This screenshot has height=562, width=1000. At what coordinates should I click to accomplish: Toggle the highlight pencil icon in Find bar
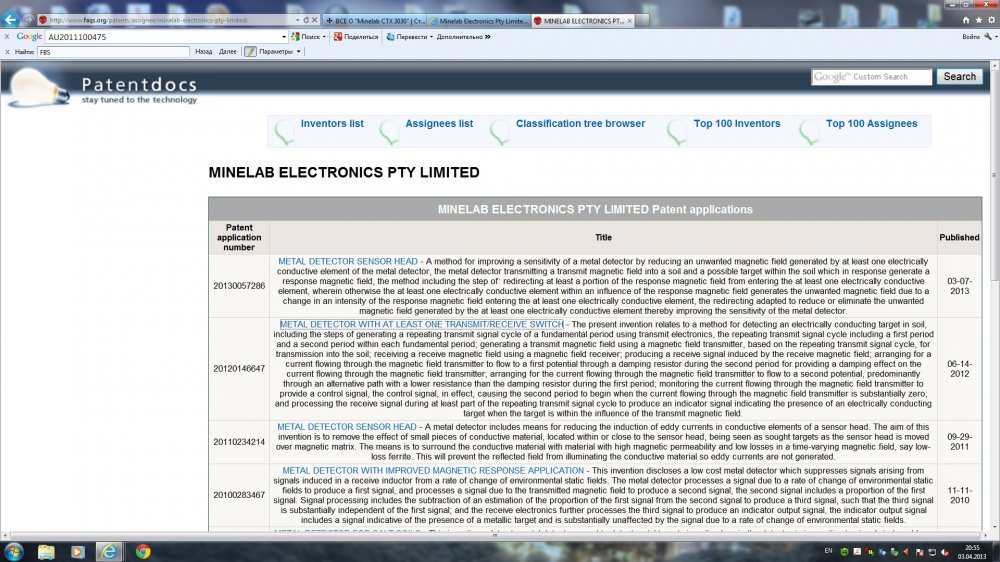[250, 52]
